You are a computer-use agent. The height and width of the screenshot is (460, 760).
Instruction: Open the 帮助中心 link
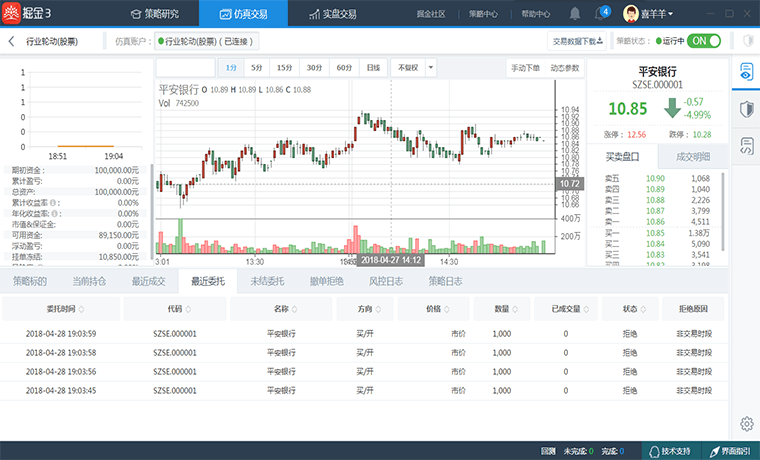pos(536,14)
